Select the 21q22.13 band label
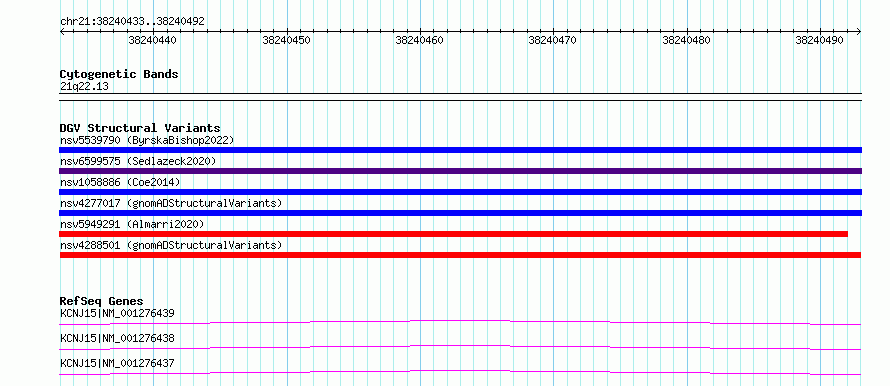 [84, 87]
